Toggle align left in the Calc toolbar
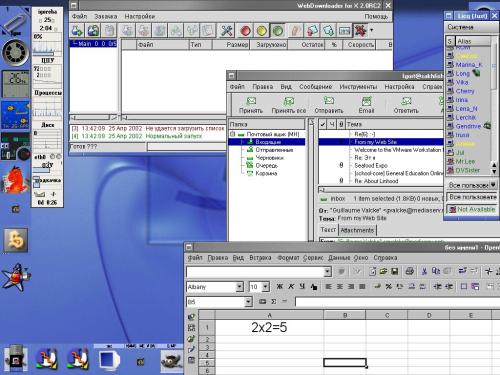The height and width of the screenshot is (375, 500). pyautogui.click(x=329, y=287)
